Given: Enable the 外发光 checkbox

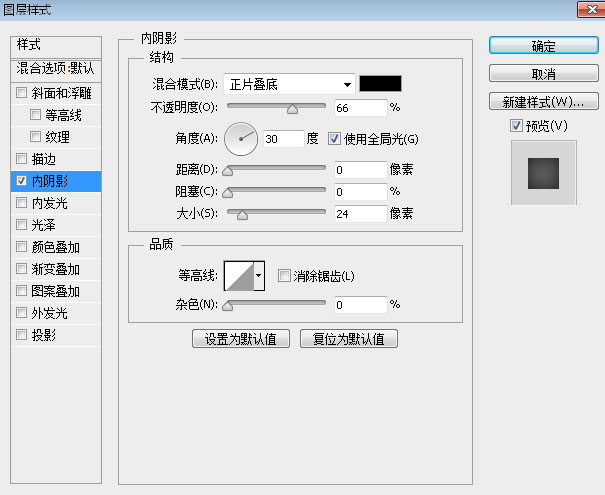Looking at the screenshot, I should click(x=21, y=313).
